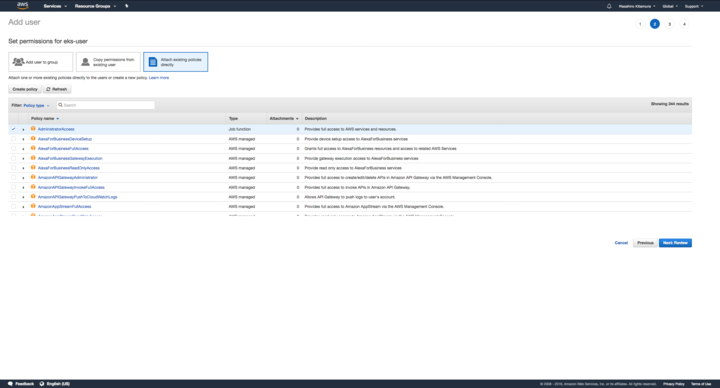Check the AlexaForBusinessReadOnlyAccess policy checkbox
This screenshot has height=388, width=720.
13,168
